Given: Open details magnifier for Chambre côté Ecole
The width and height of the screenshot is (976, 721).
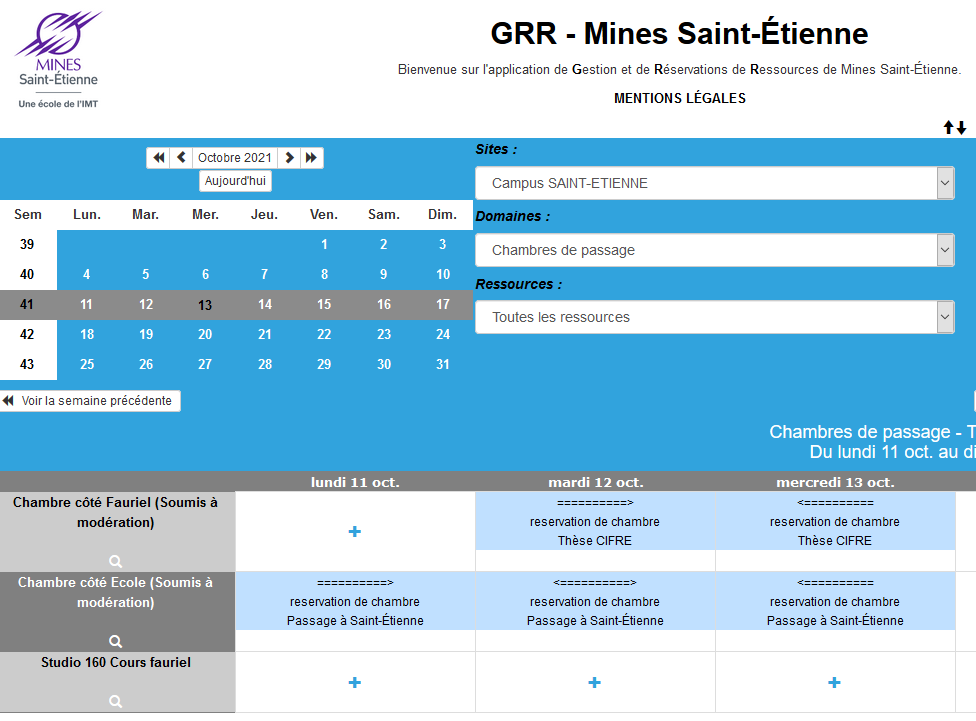Looking at the screenshot, I should [x=115, y=641].
